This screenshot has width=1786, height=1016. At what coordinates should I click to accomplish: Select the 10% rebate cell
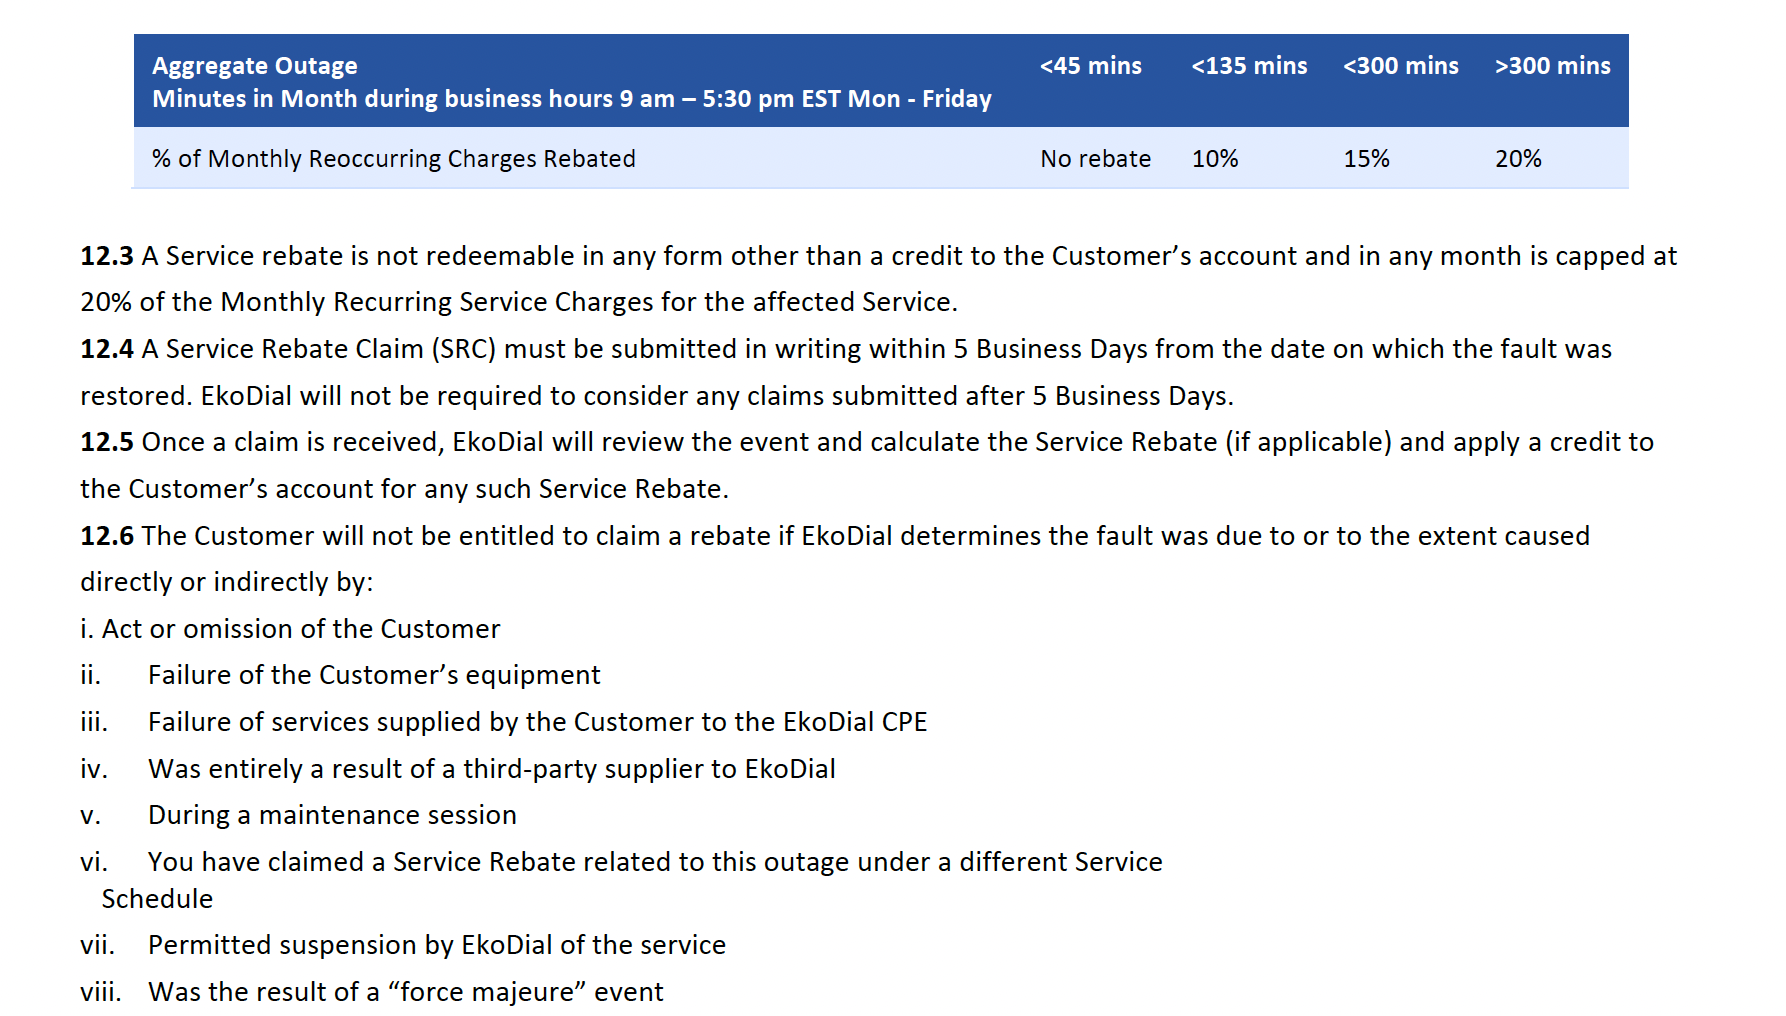coord(1215,159)
